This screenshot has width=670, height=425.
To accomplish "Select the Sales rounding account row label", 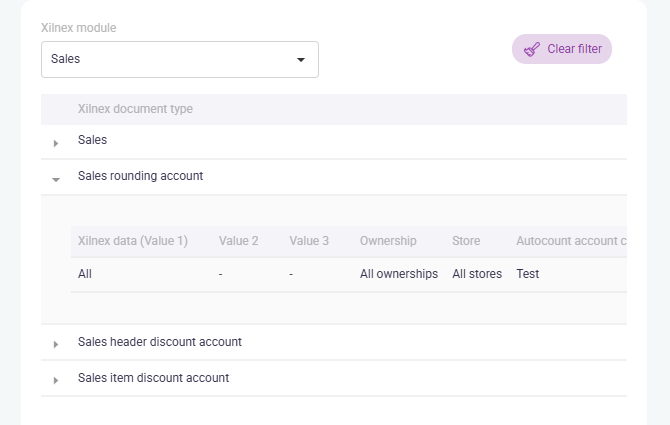I will point(140,176).
